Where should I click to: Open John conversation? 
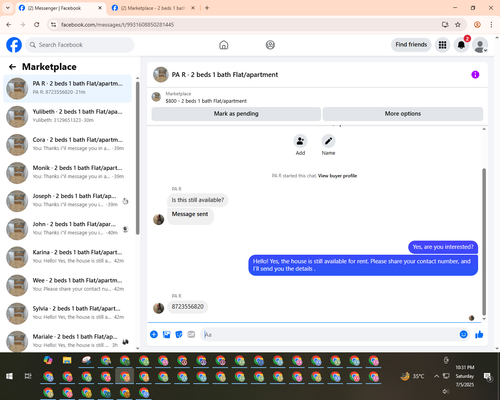67,229
